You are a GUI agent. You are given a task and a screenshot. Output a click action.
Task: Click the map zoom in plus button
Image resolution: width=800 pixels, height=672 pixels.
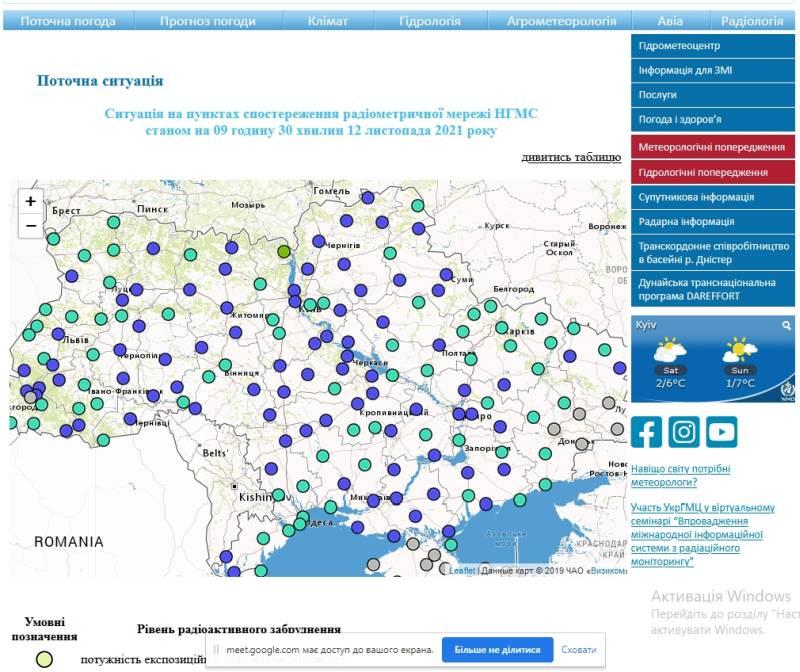pos(31,201)
